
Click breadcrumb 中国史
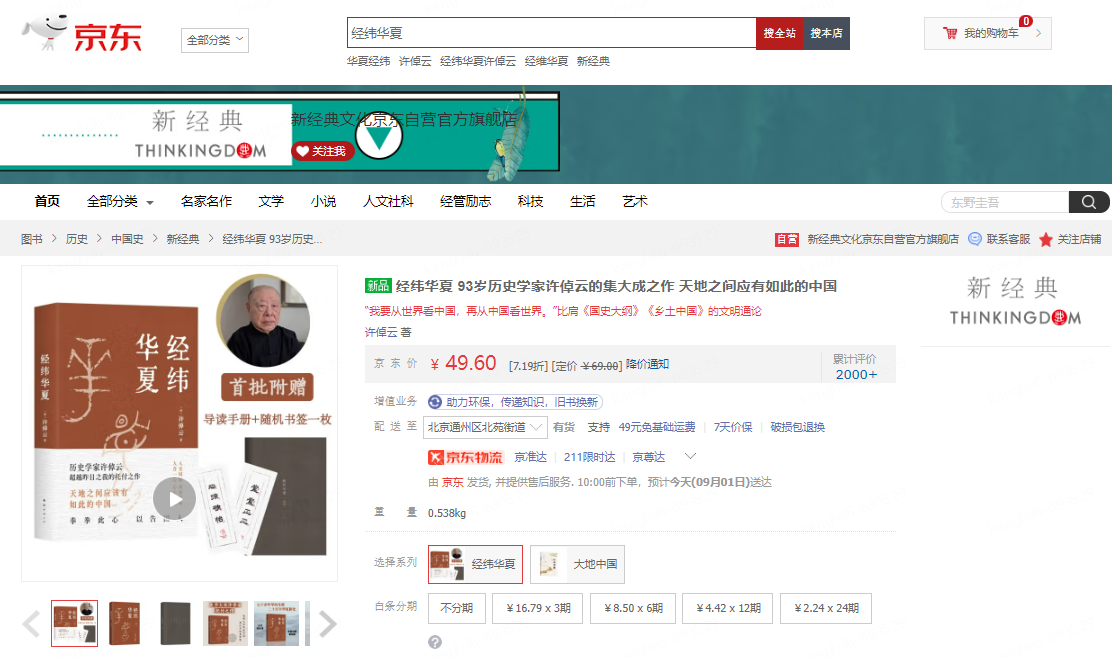pos(128,239)
